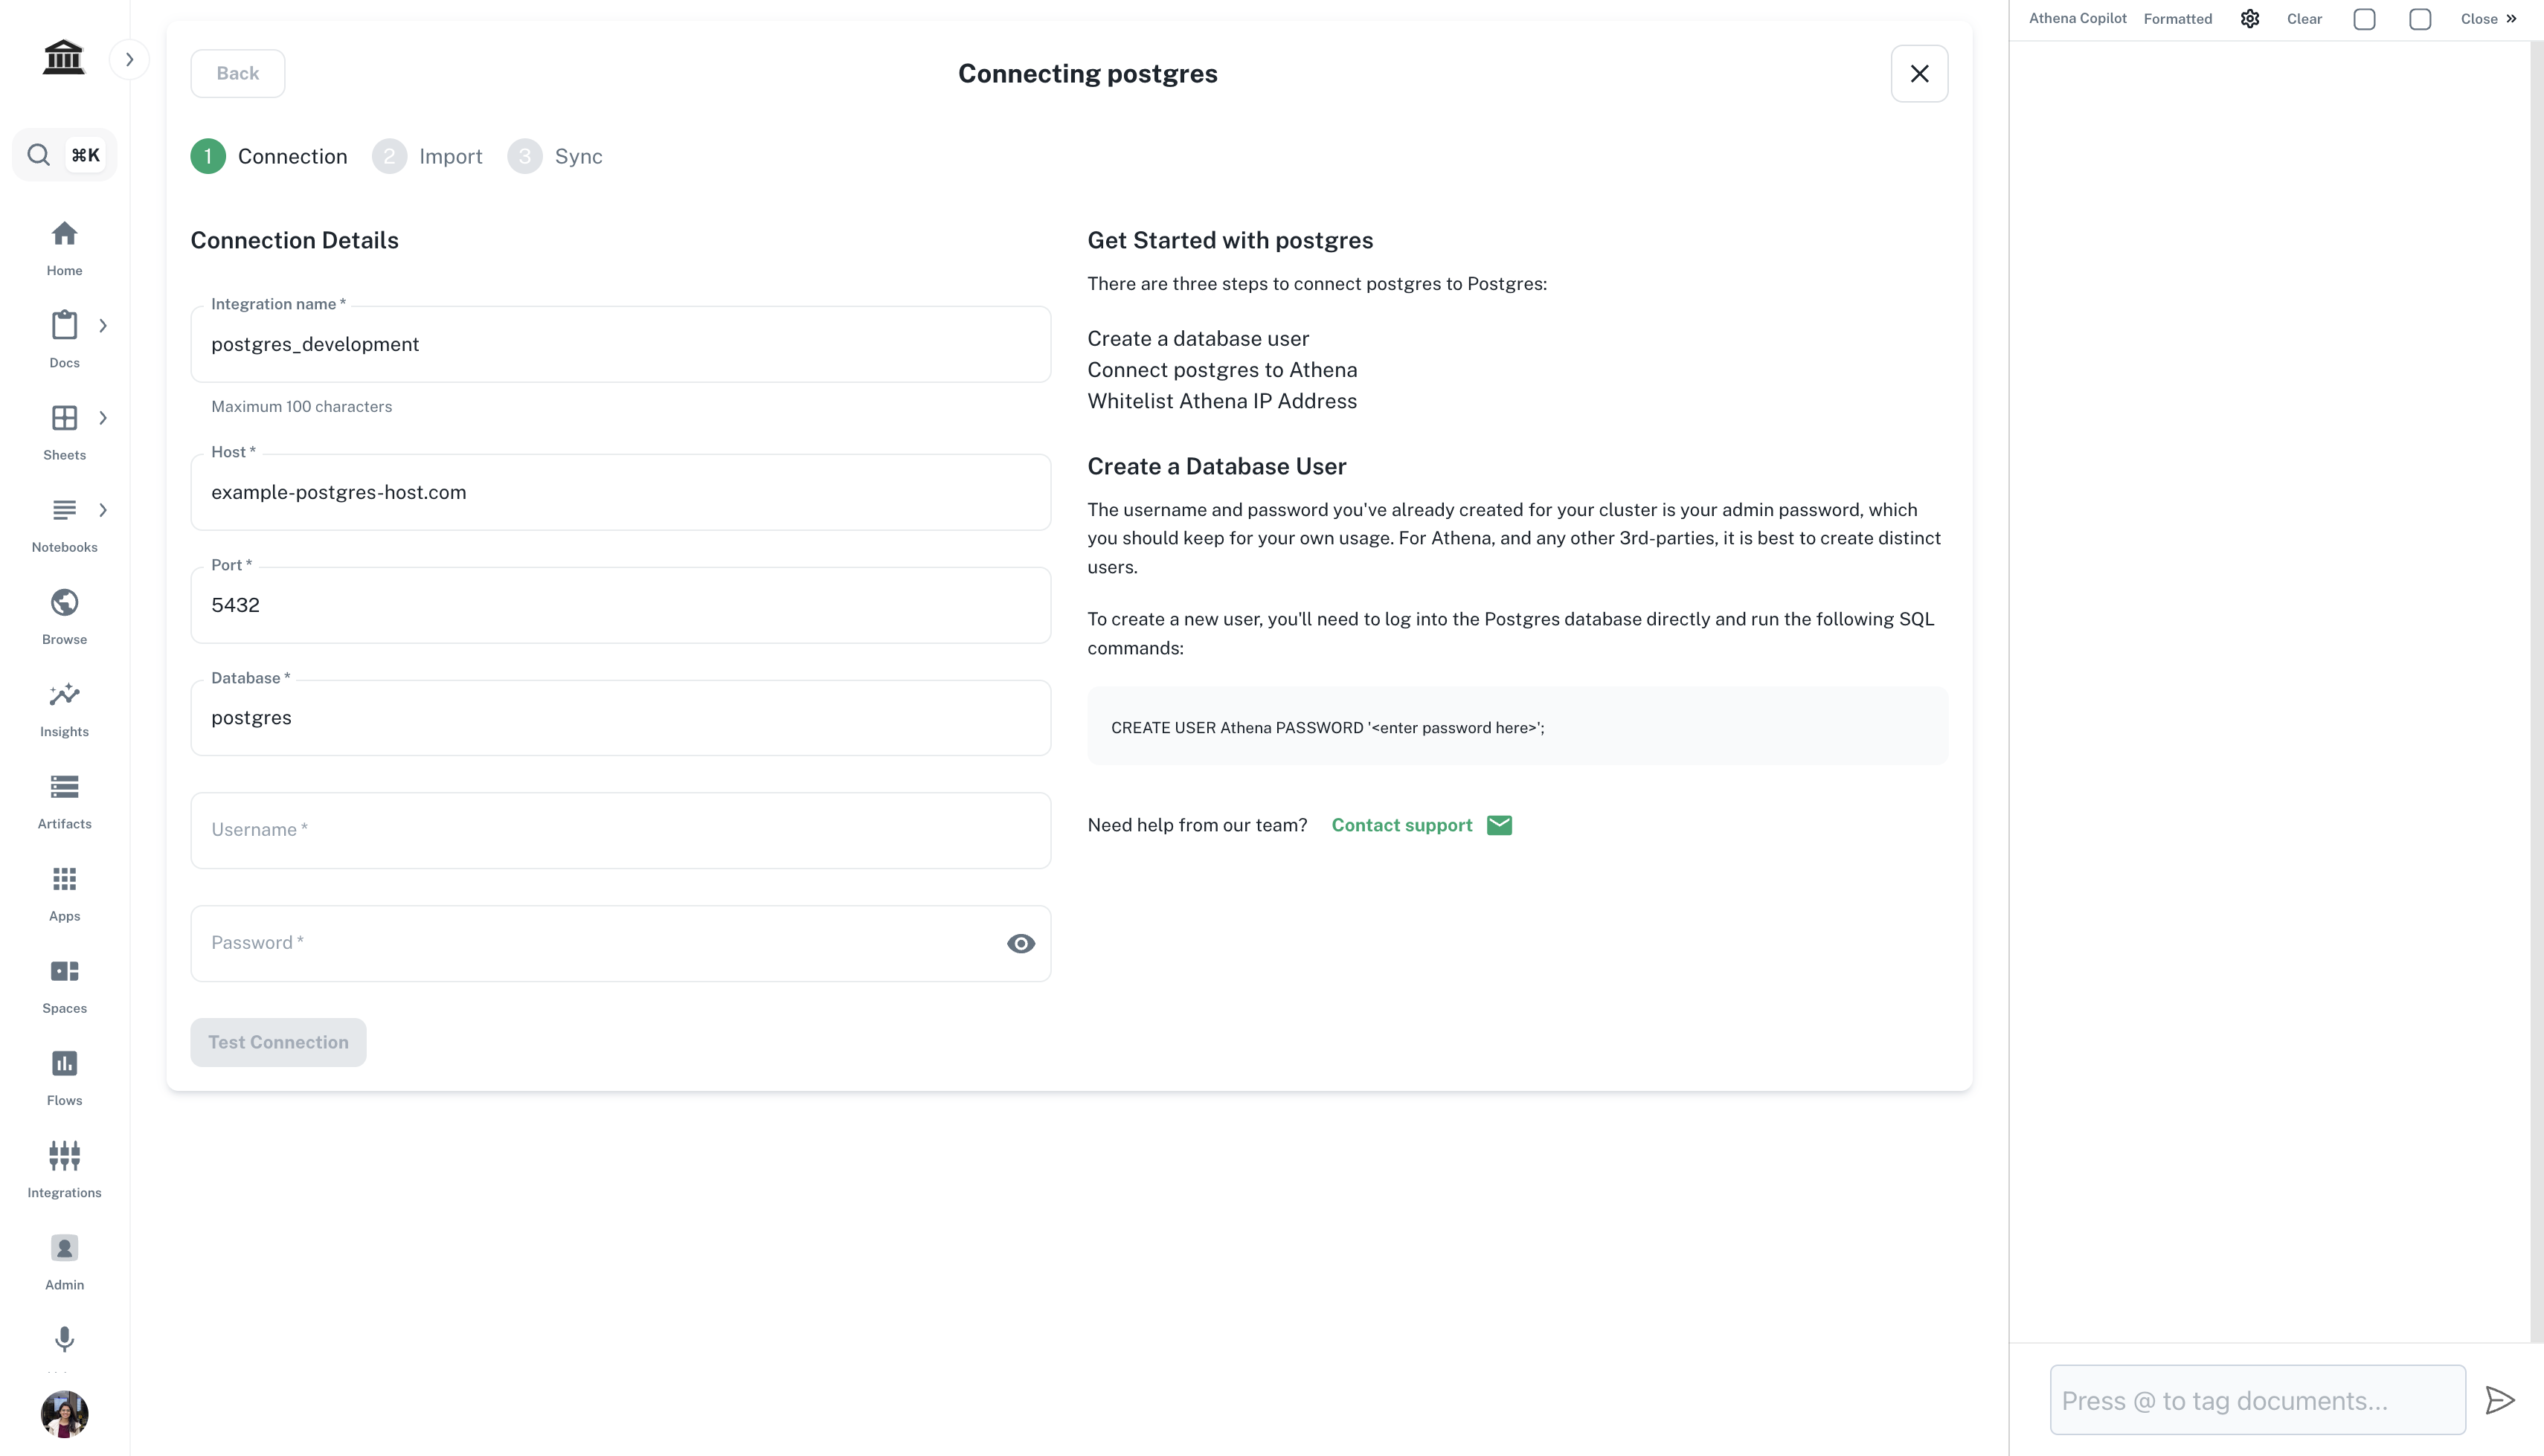Open Spaces in sidebar
The width and height of the screenshot is (2544, 1456).
[x=64, y=986]
